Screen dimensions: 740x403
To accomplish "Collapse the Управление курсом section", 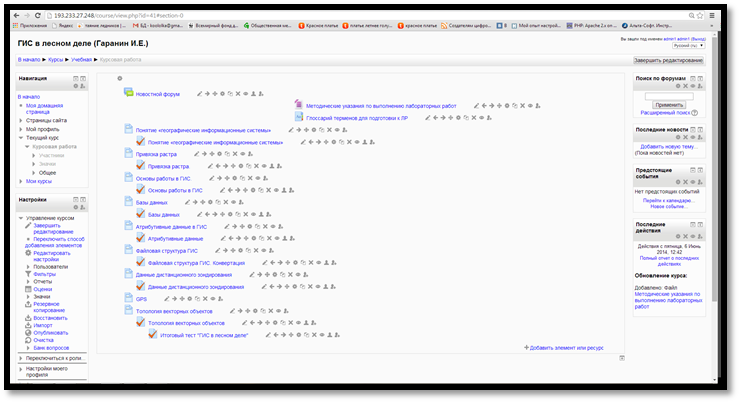I will click(x=21, y=218).
